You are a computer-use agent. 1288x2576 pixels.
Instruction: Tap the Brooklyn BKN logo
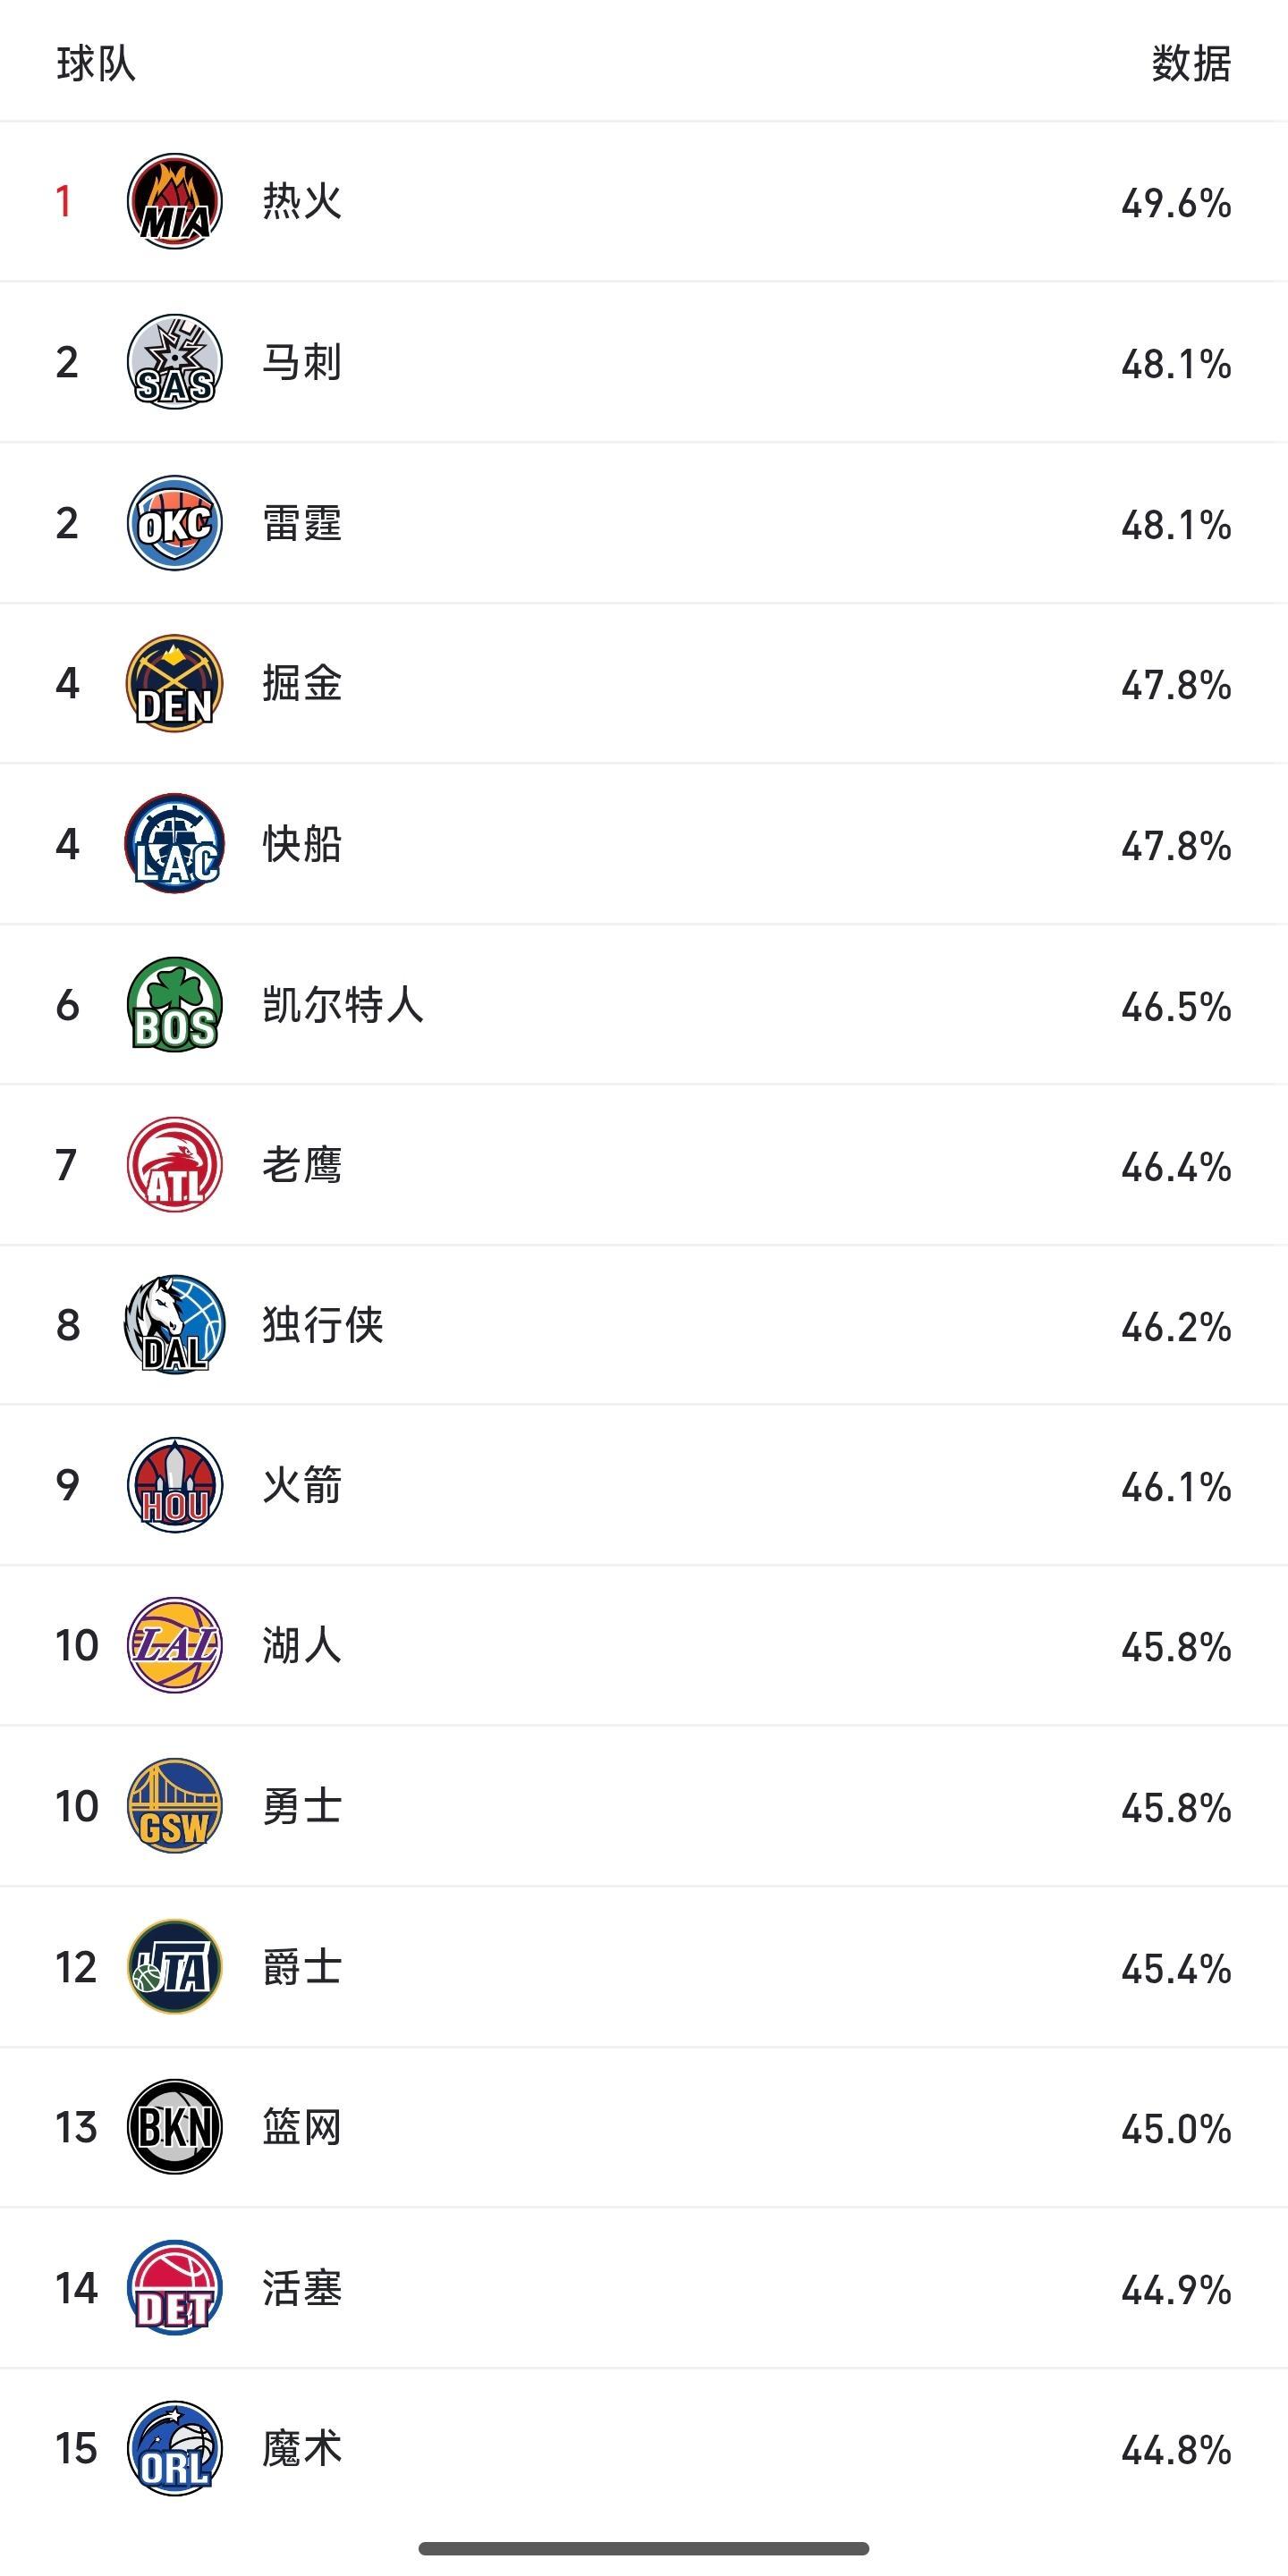tap(175, 2127)
